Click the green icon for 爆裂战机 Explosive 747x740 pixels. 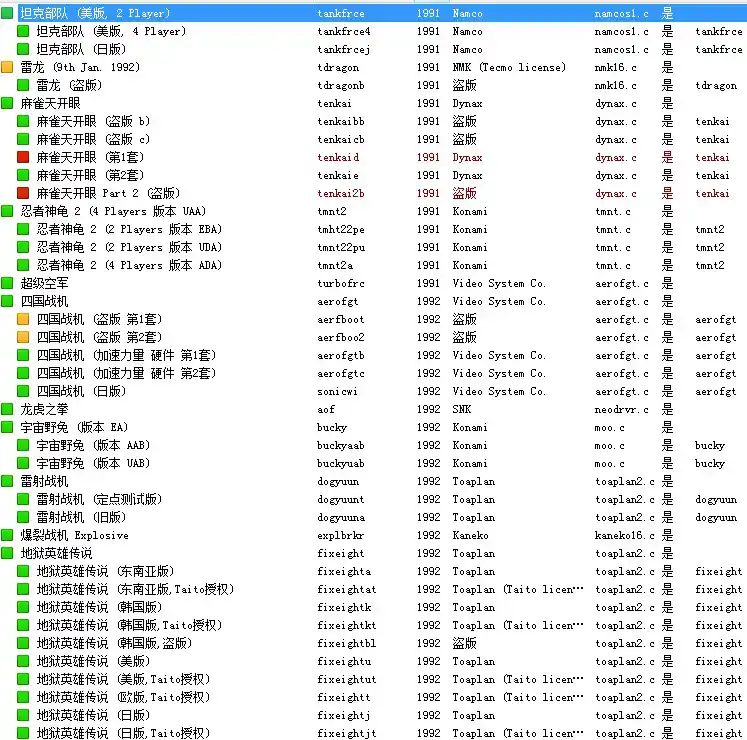pyautogui.click(x=7, y=536)
